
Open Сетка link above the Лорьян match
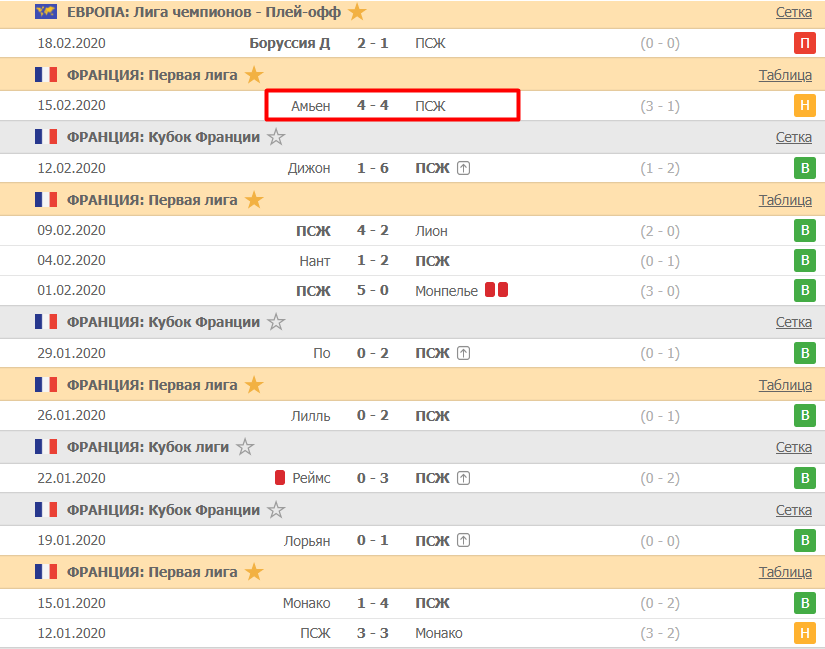click(x=793, y=510)
